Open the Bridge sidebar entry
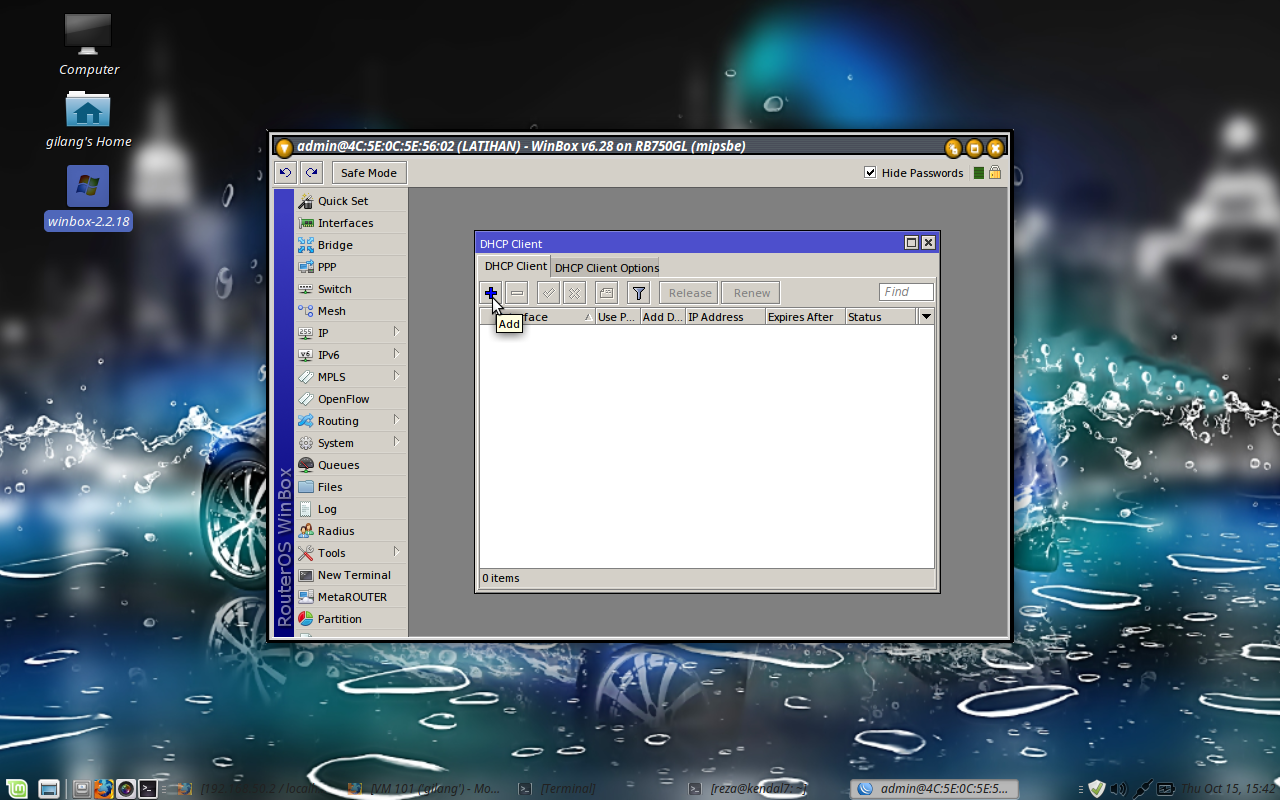The width and height of the screenshot is (1280, 800). coord(351,245)
